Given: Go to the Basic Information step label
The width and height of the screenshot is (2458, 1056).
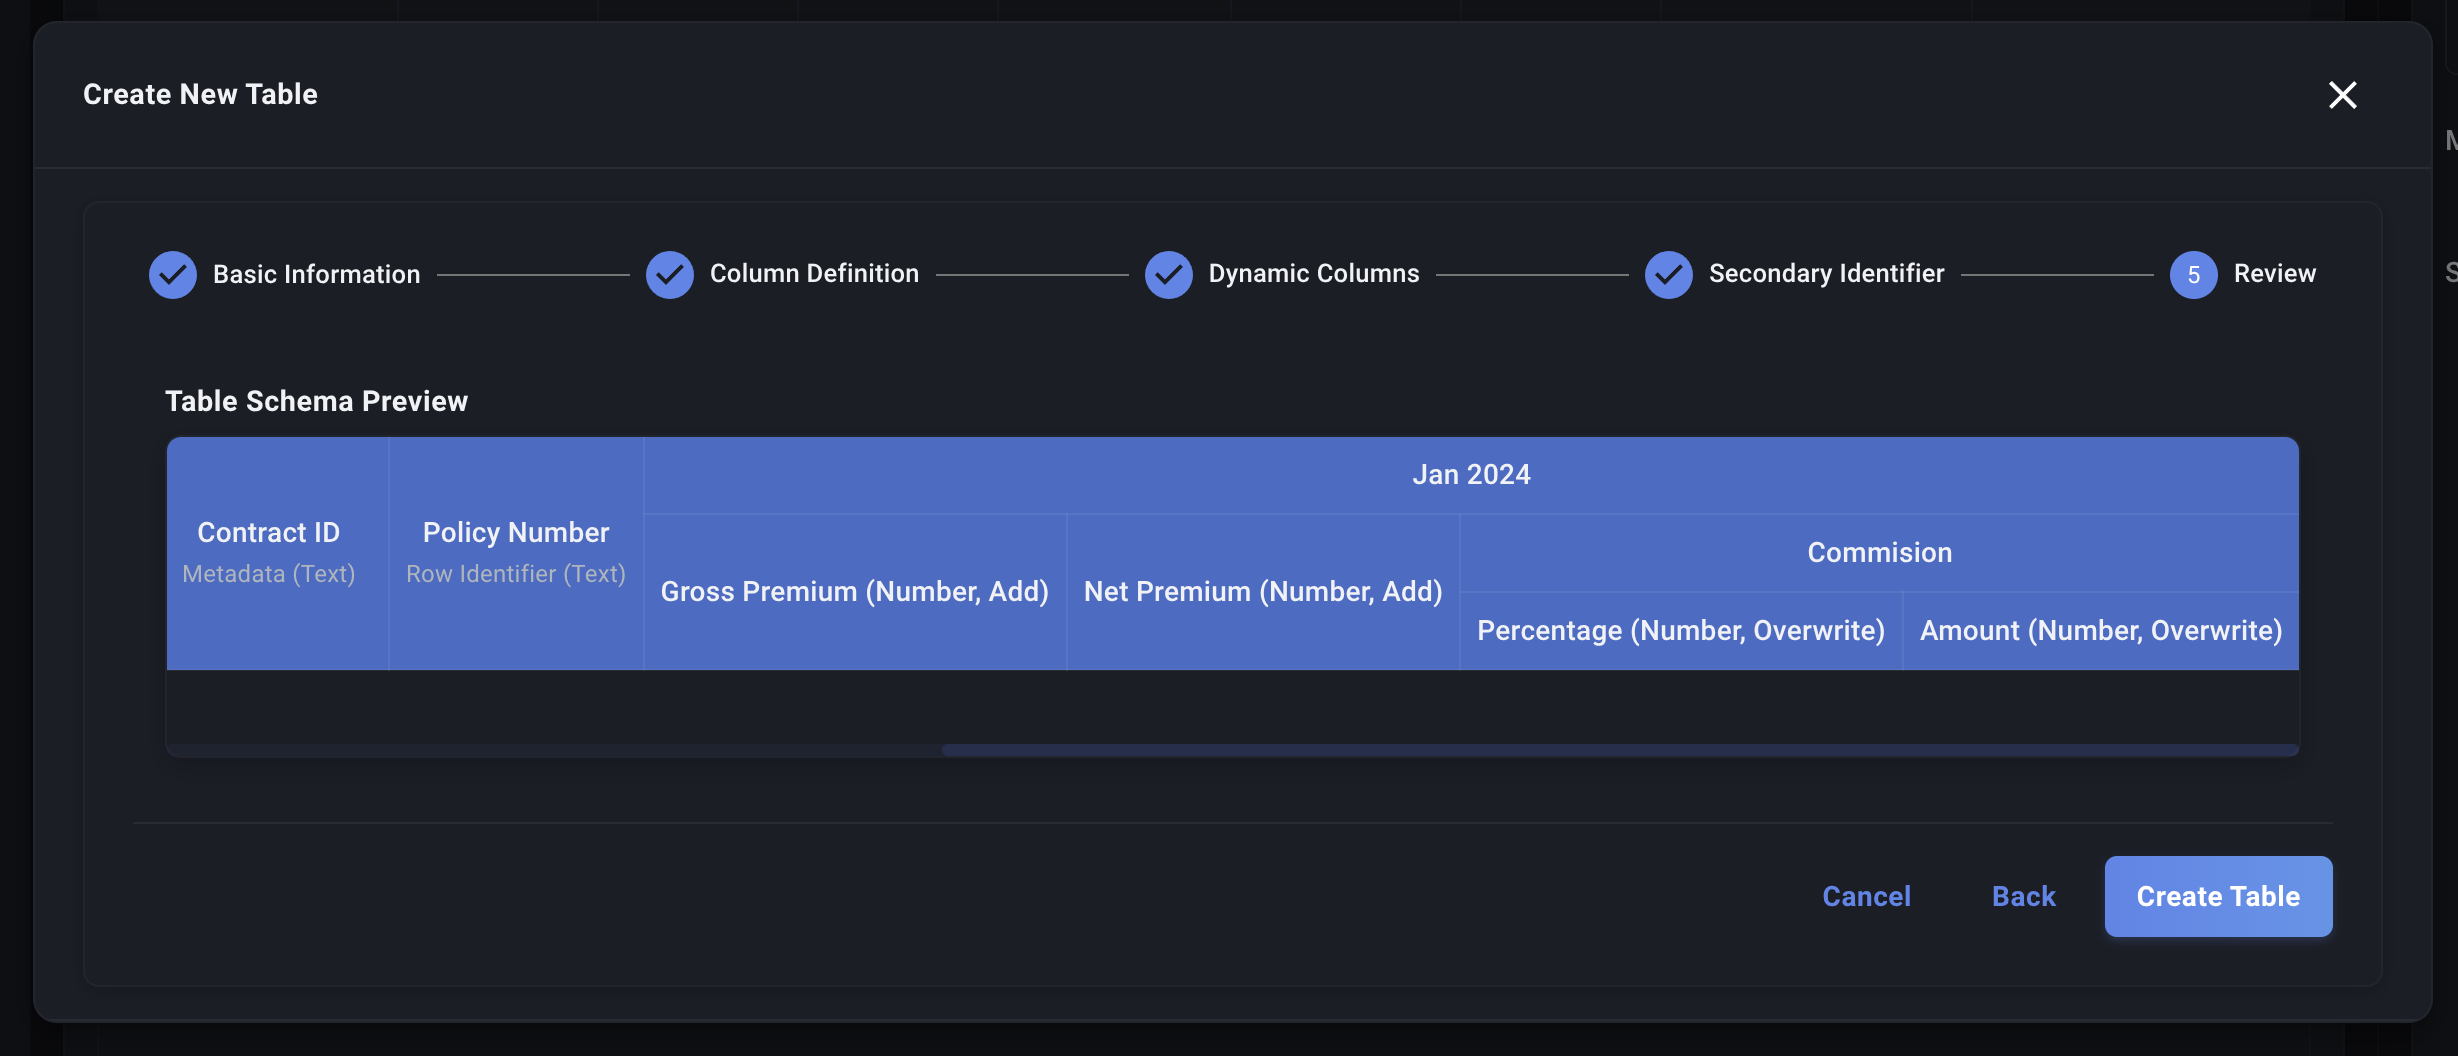Looking at the screenshot, I should click(x=316, y=275).
